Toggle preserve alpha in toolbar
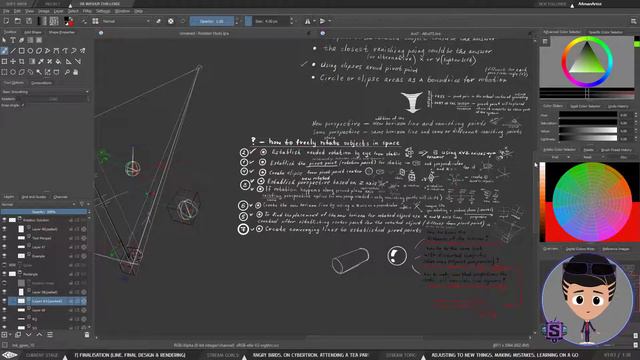This screenshot has width=640, height=360. (171, 21)
